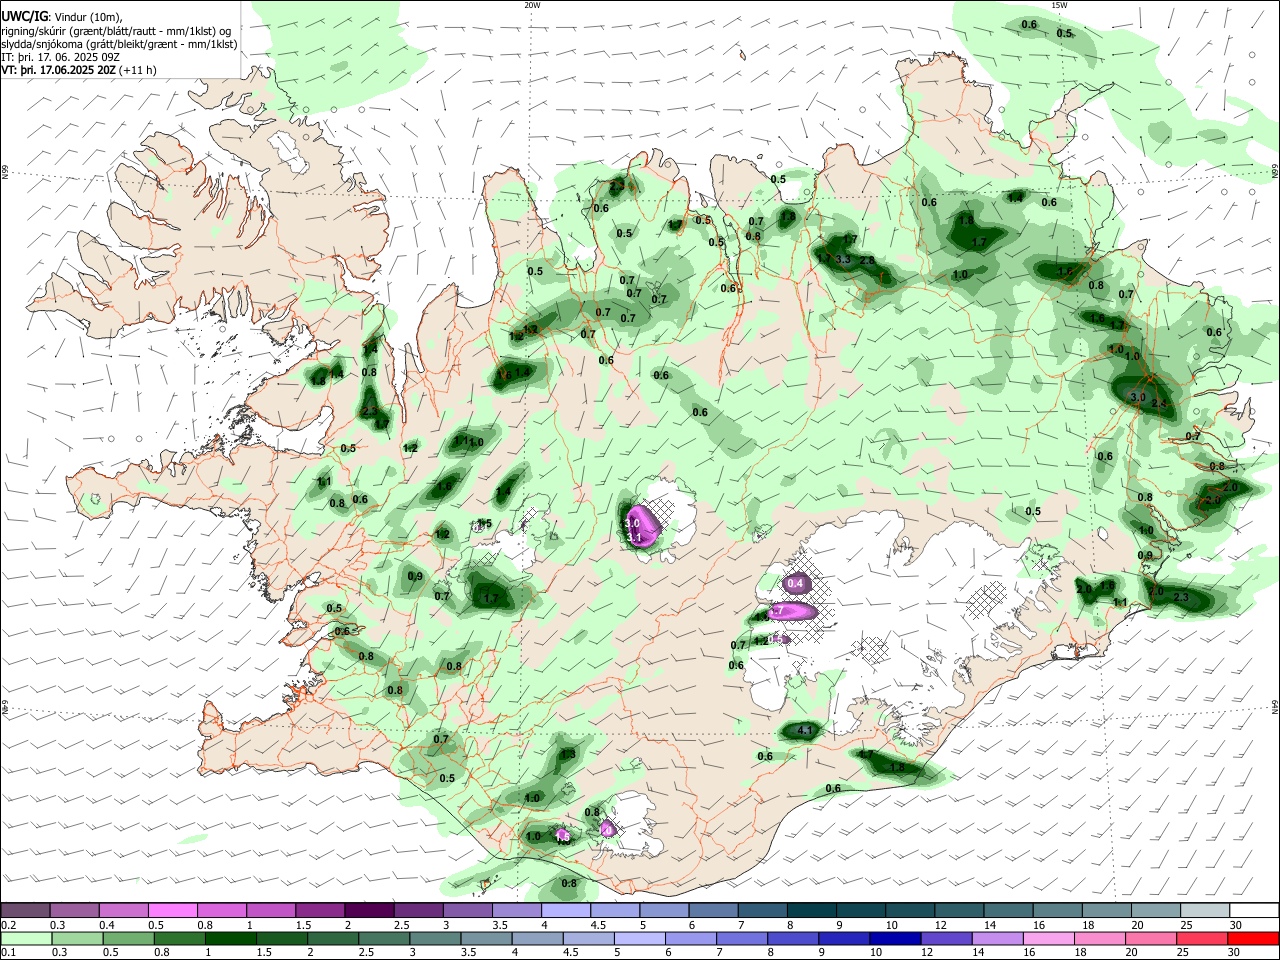Image resolution: width=1280 pixels, height=960 pixels.
Task: Select the upper legend swatch starting at 4
Action: [x=565, y=911]
